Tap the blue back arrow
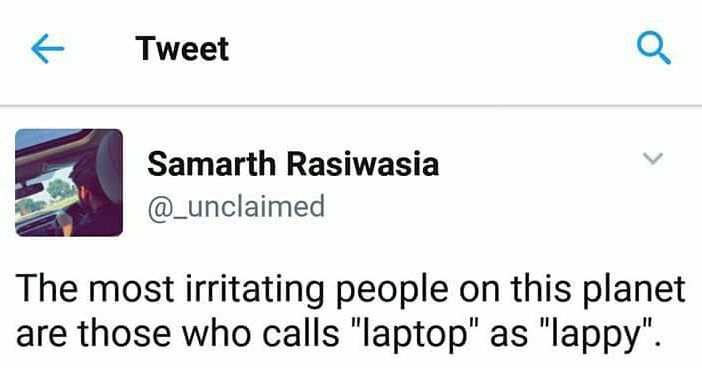This screenshot has width=702, height=368. pos(47,48)
